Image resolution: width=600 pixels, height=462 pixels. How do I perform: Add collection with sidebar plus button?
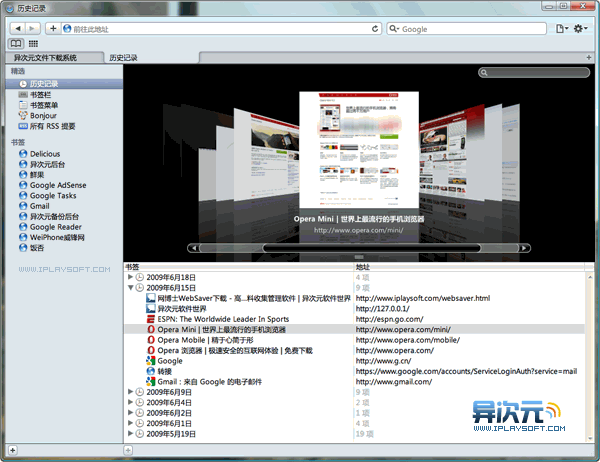click(13, 450)
